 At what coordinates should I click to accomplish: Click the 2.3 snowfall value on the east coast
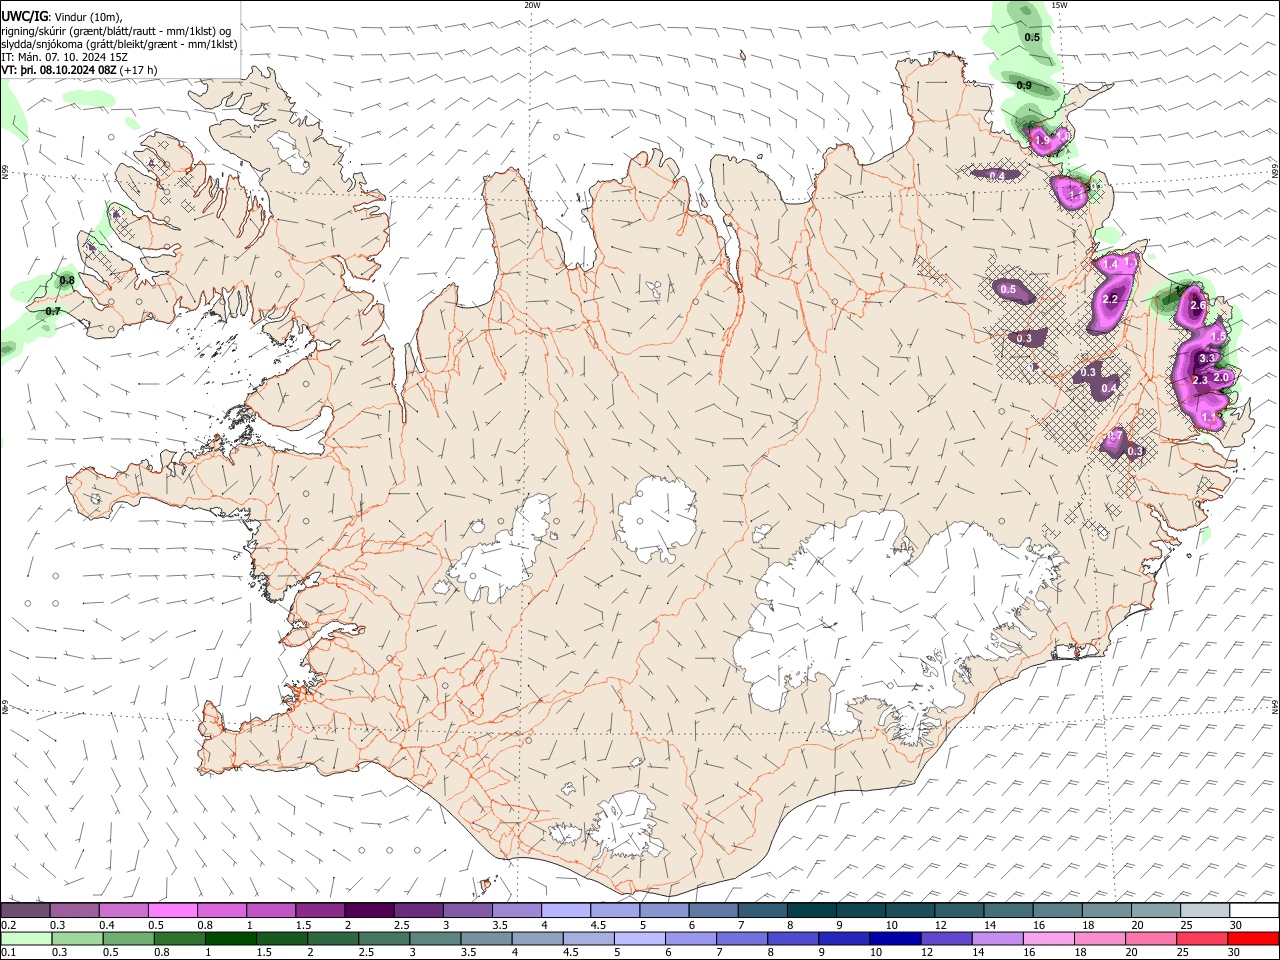[1200, 380]
